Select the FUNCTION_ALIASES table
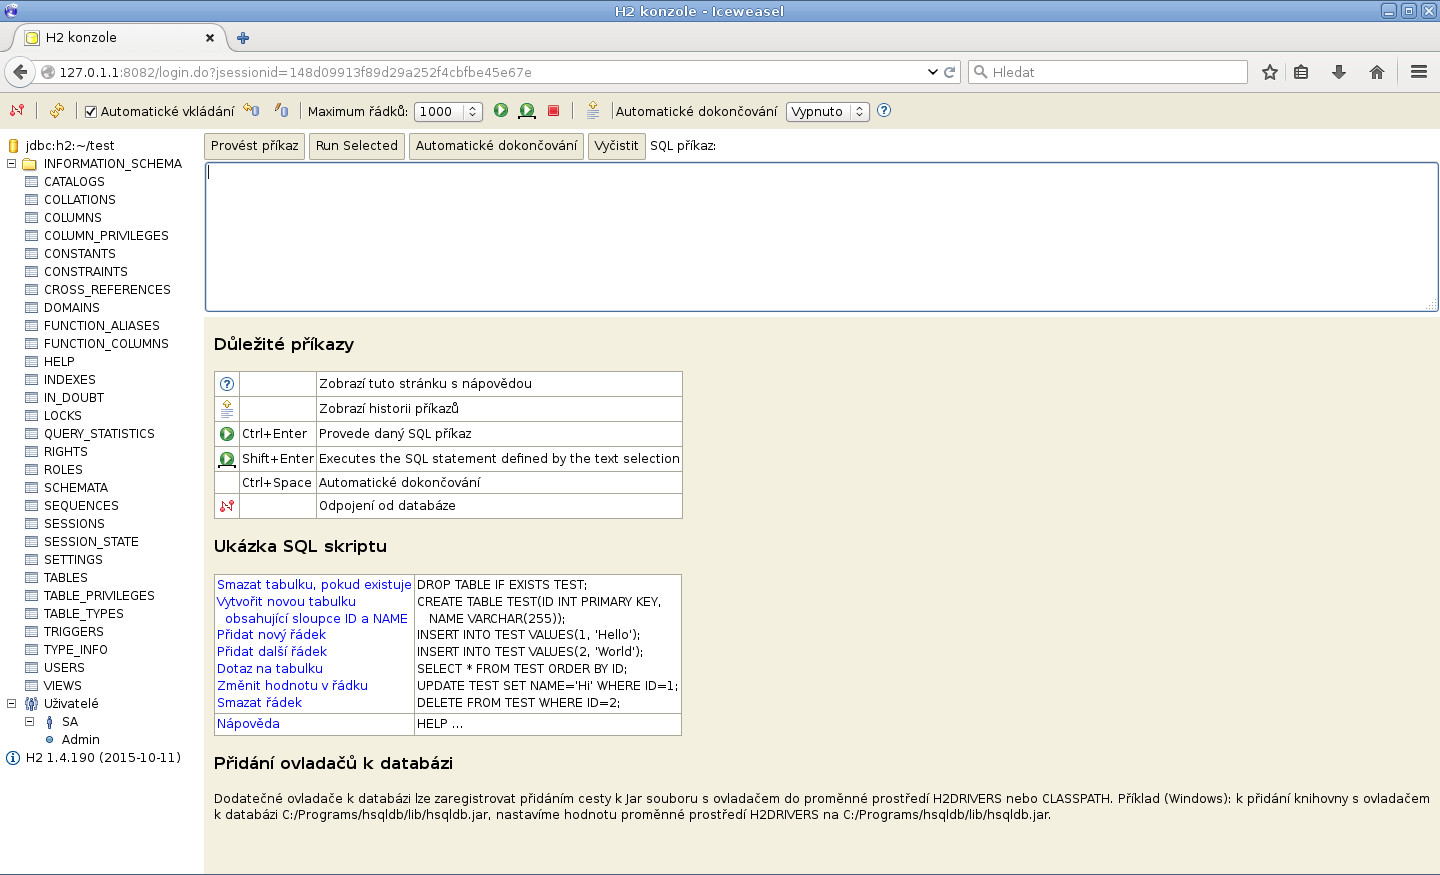 tap(102, 326)
